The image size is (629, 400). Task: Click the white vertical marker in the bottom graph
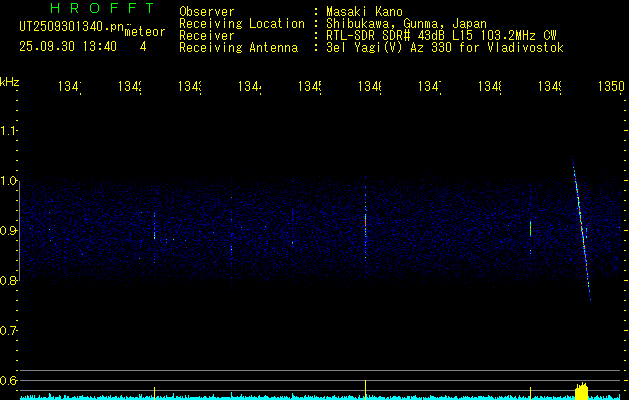coord(366,388)
